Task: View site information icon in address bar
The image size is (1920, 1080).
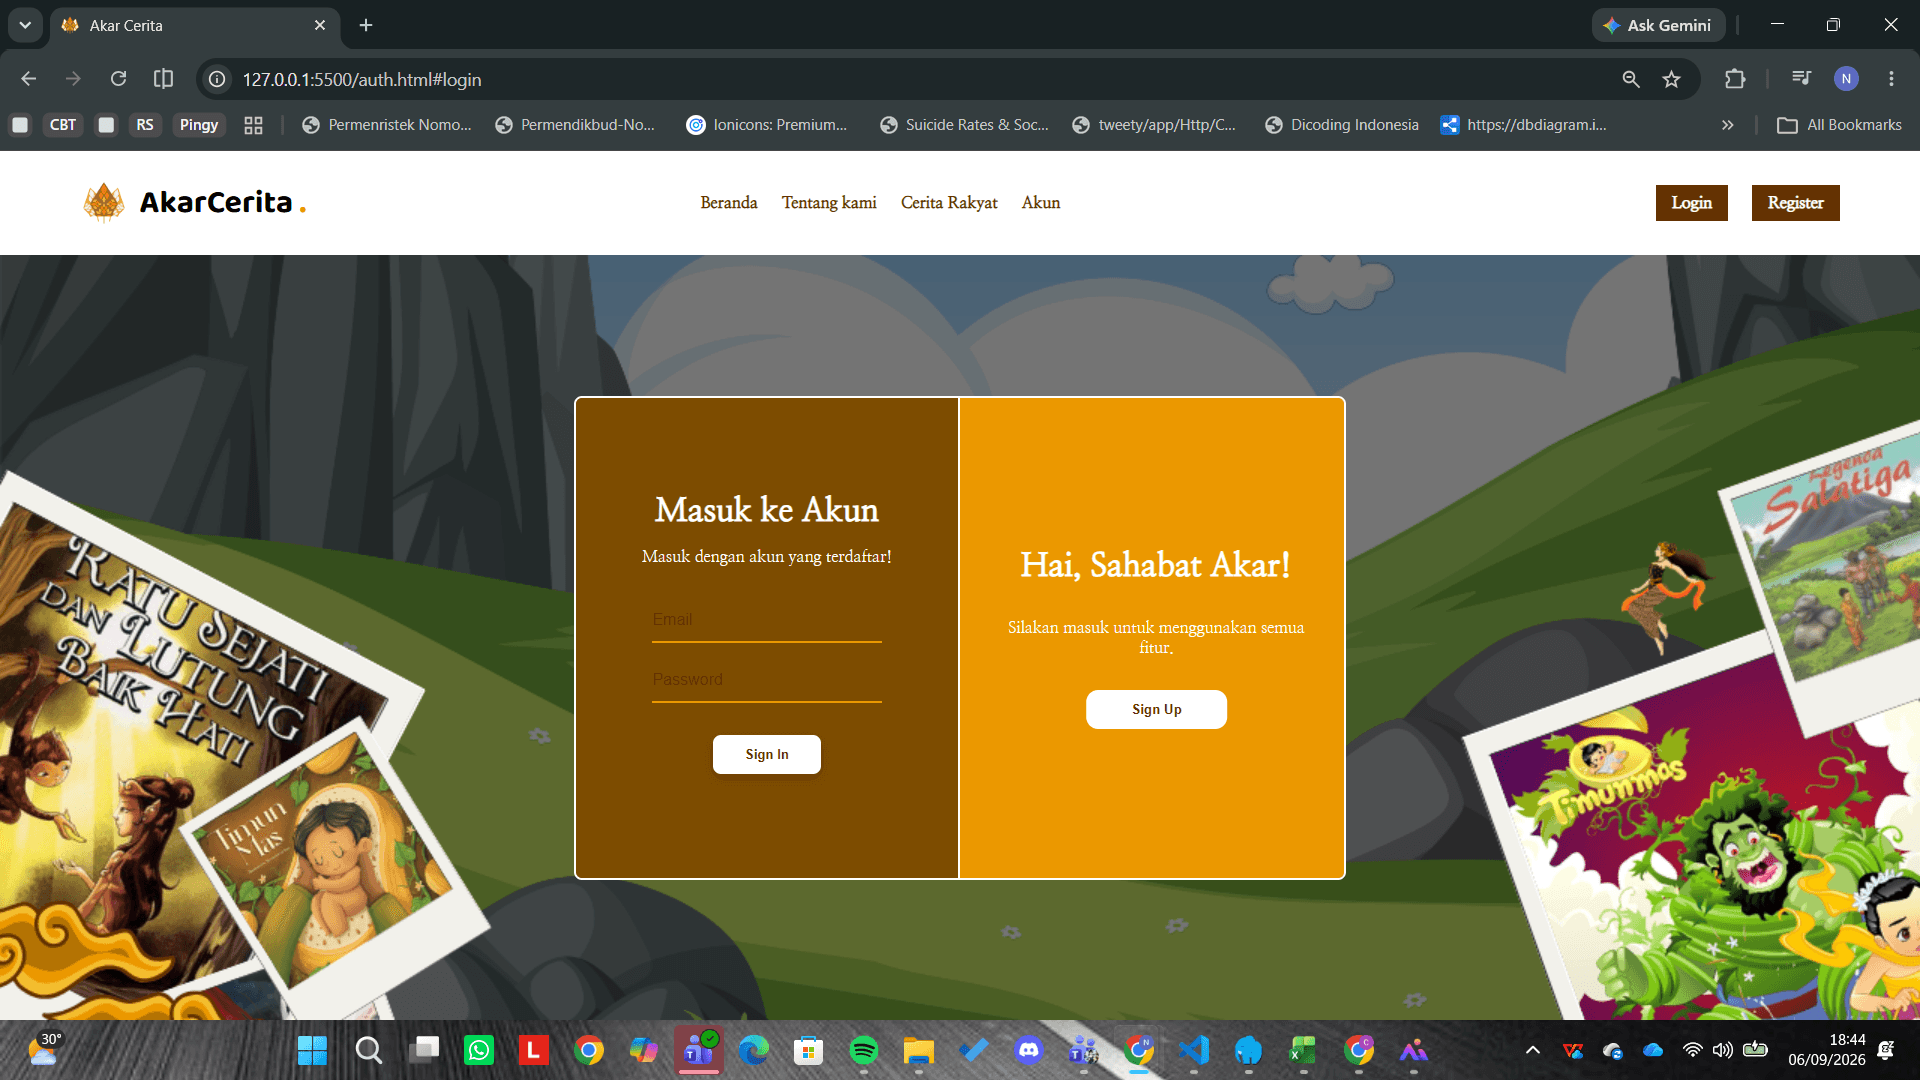Action: (x=217, y=79)
